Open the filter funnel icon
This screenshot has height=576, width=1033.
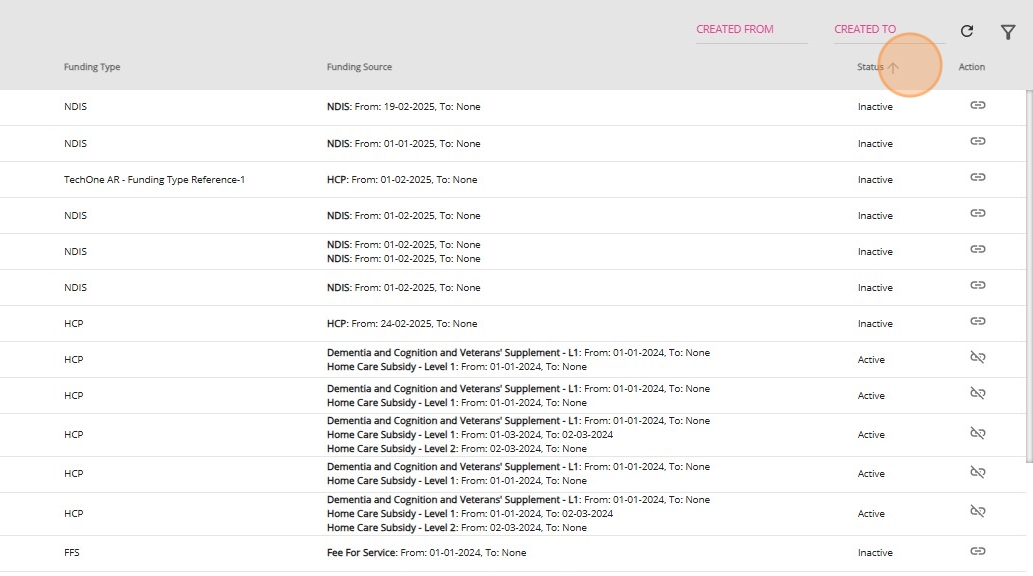(1008, 32)
